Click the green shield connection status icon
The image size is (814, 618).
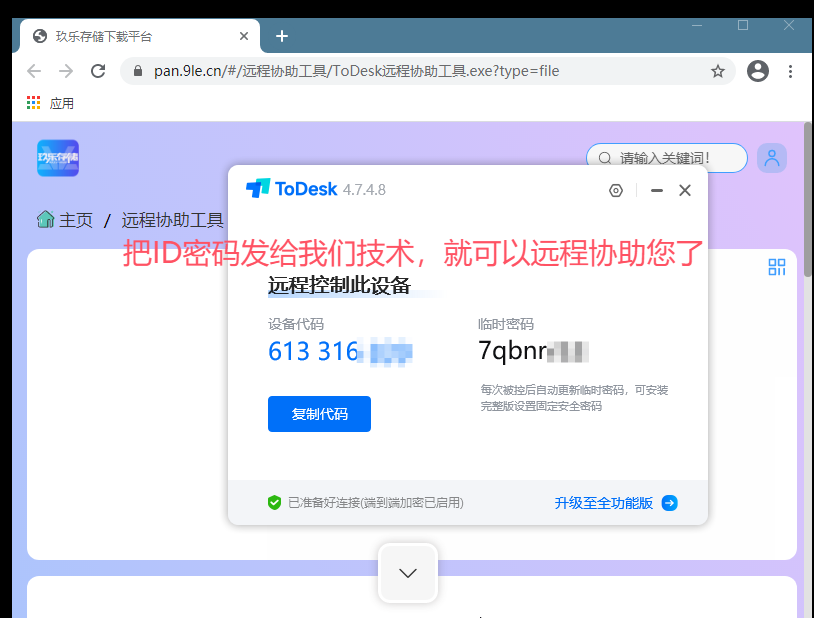point(275,503)
